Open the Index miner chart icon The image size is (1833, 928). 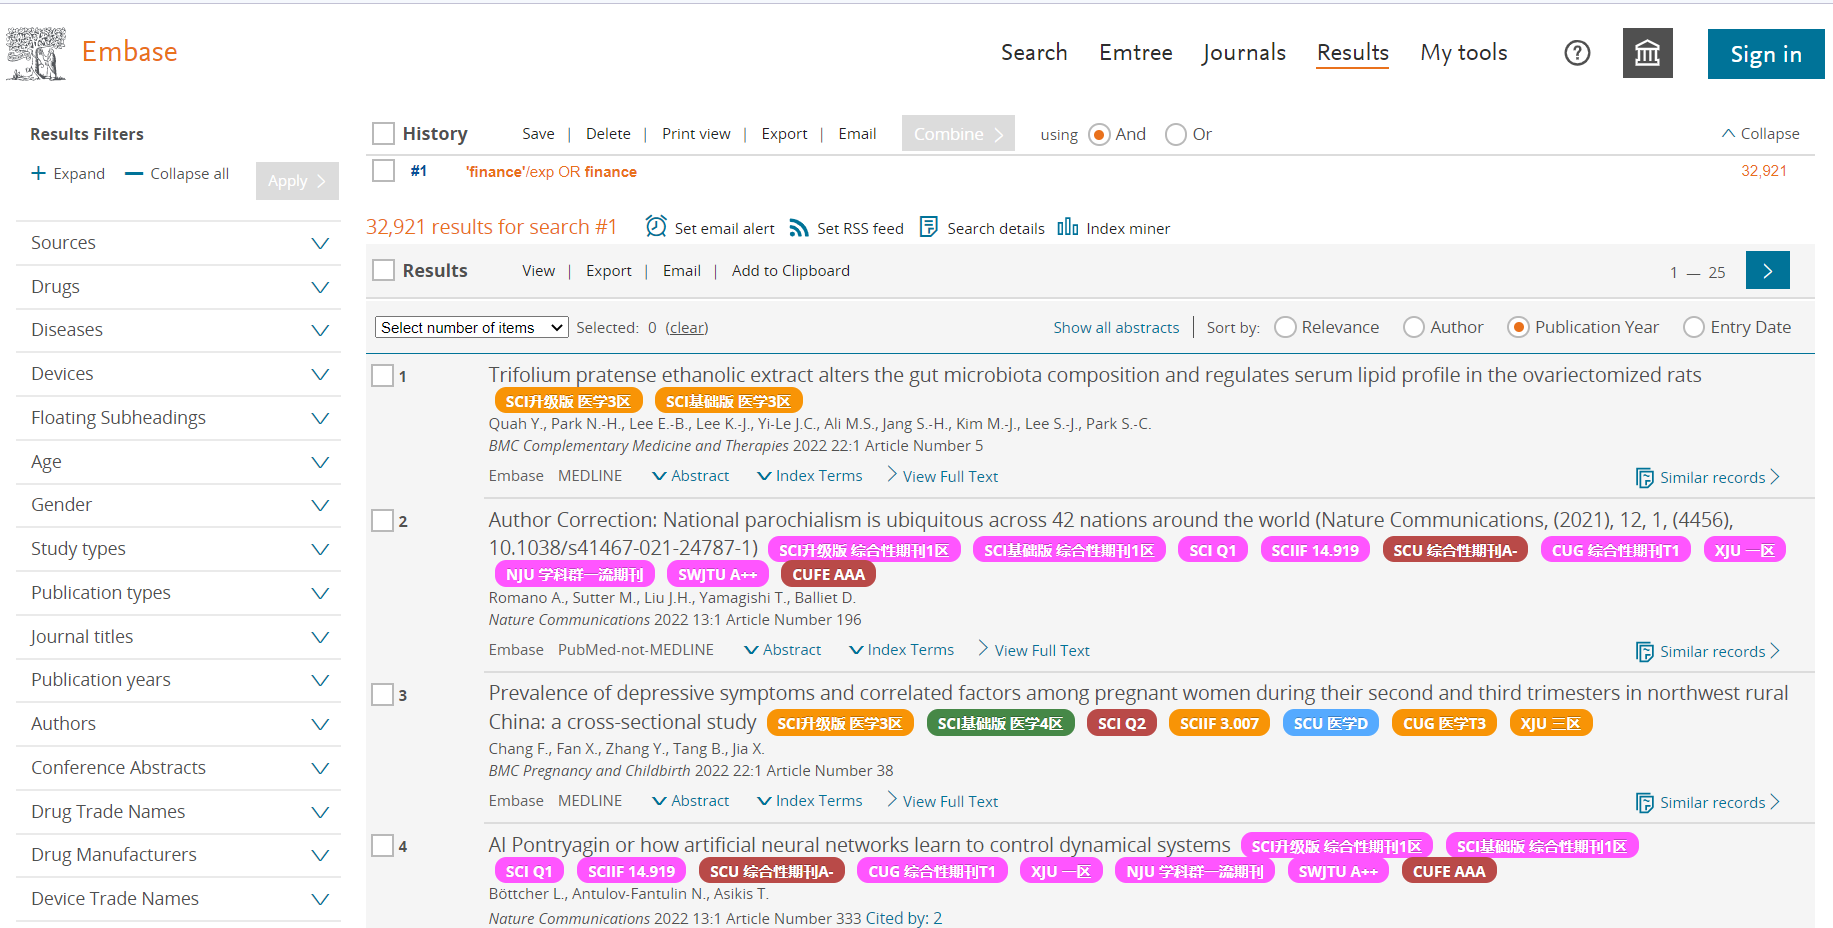point(1067,227)
